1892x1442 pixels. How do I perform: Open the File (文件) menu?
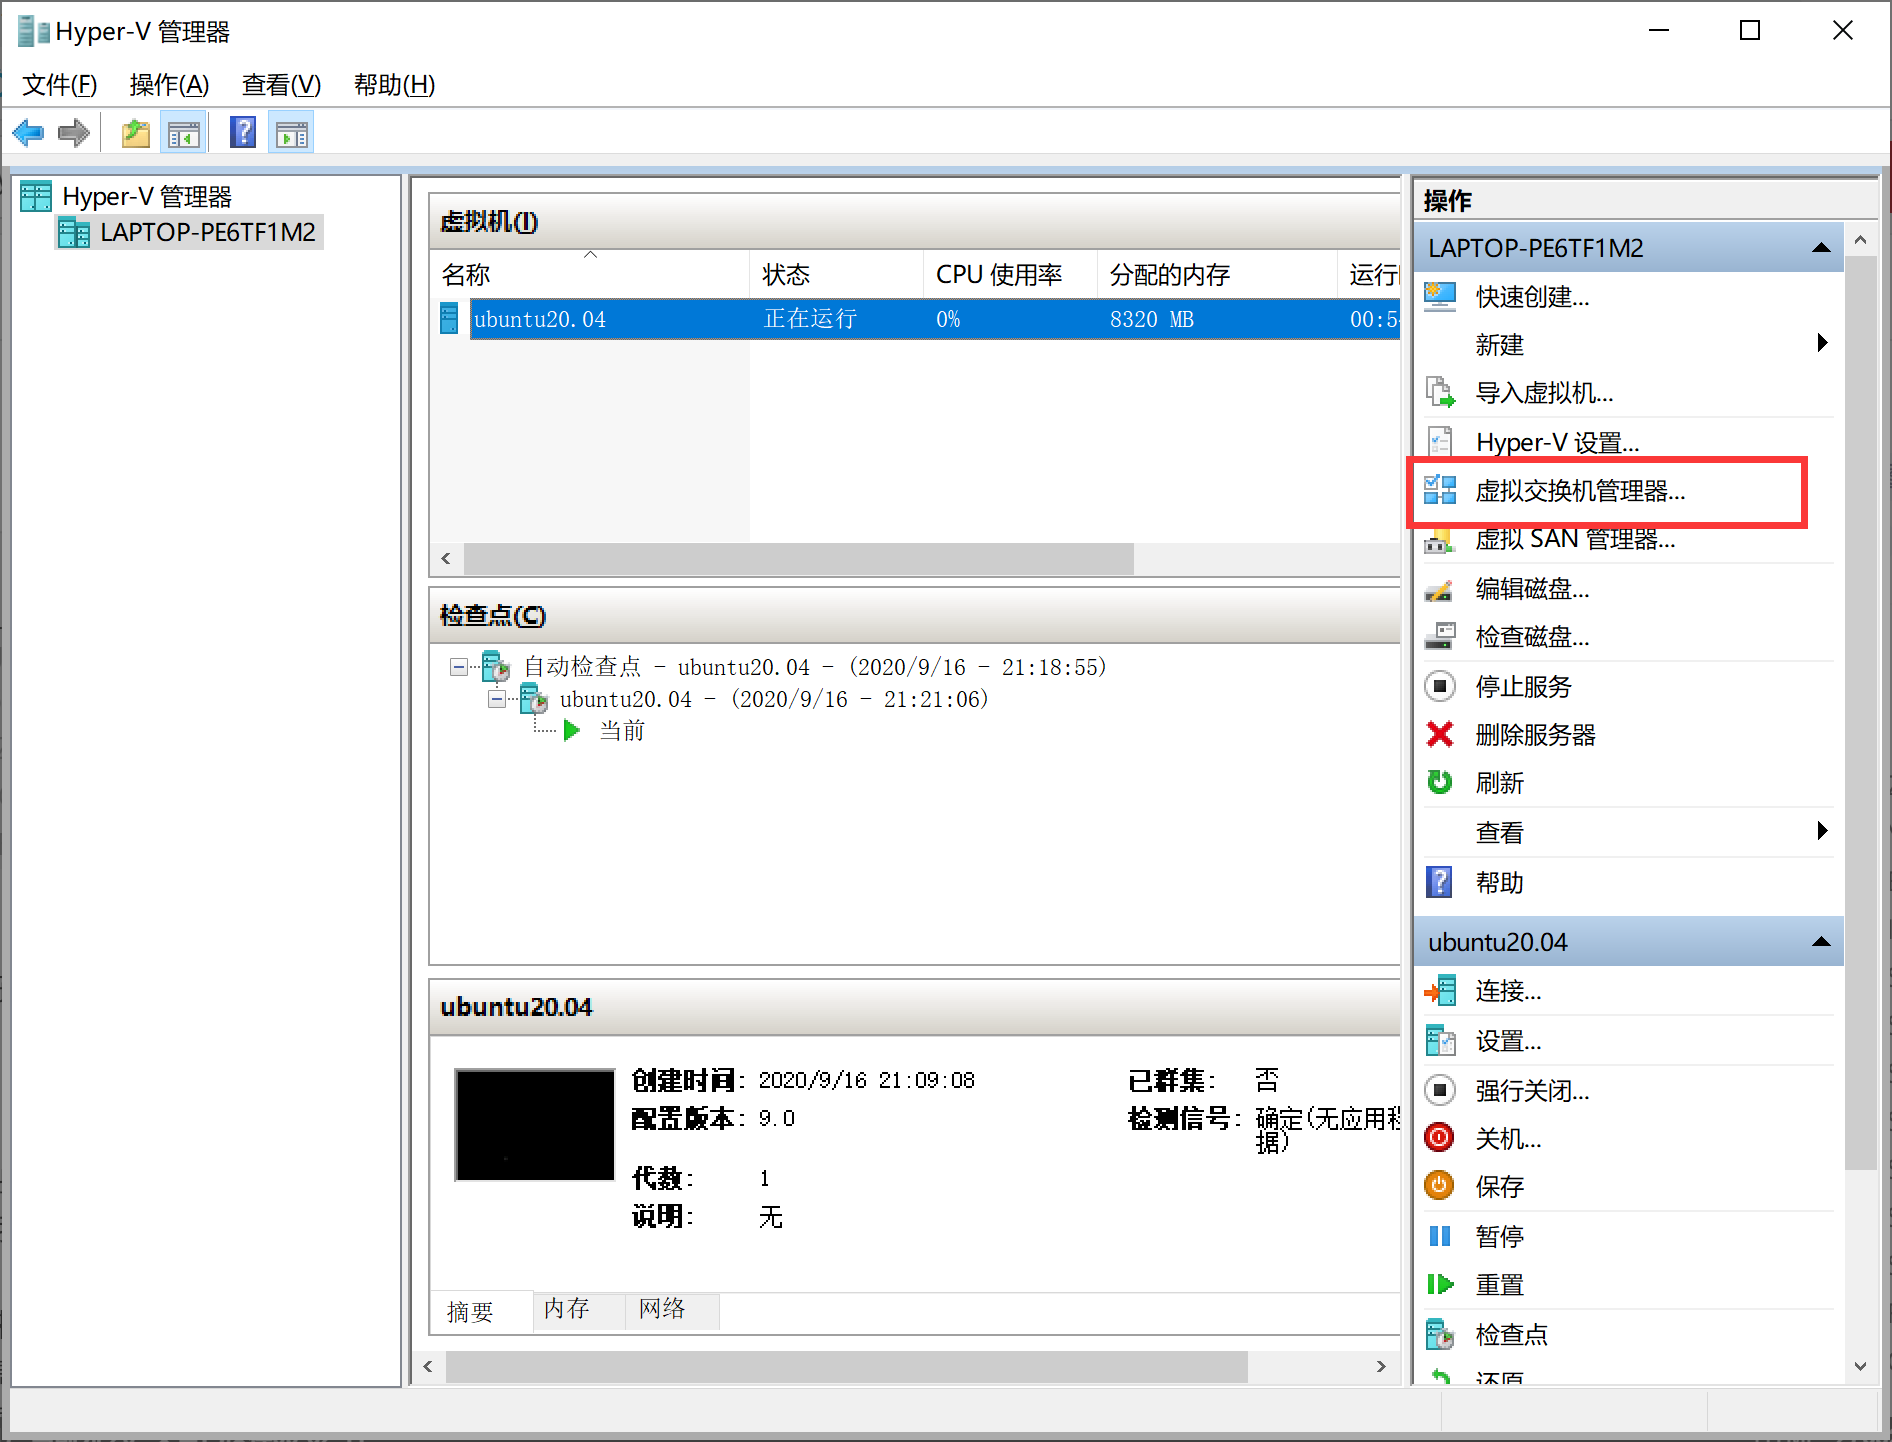(x=60, y=85)
